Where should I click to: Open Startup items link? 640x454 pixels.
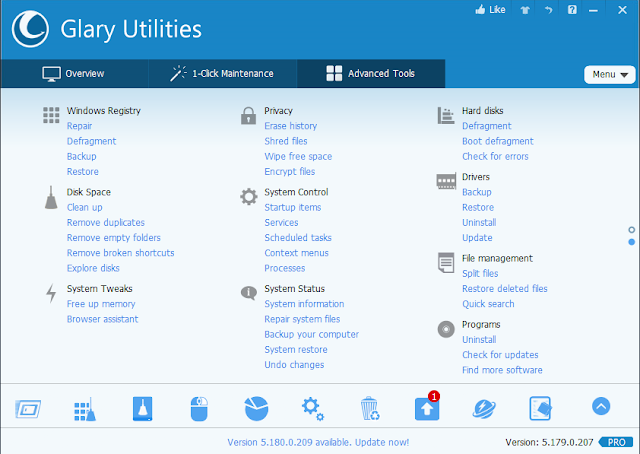click(293, 207)
